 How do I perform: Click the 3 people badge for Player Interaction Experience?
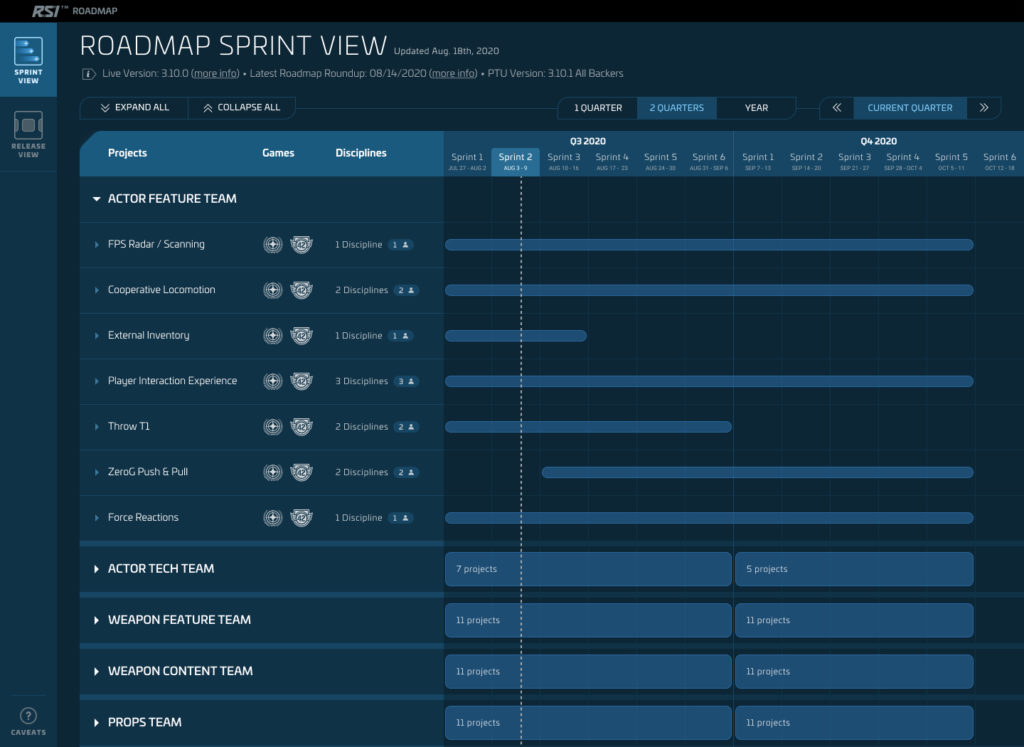tap(406, 381)
